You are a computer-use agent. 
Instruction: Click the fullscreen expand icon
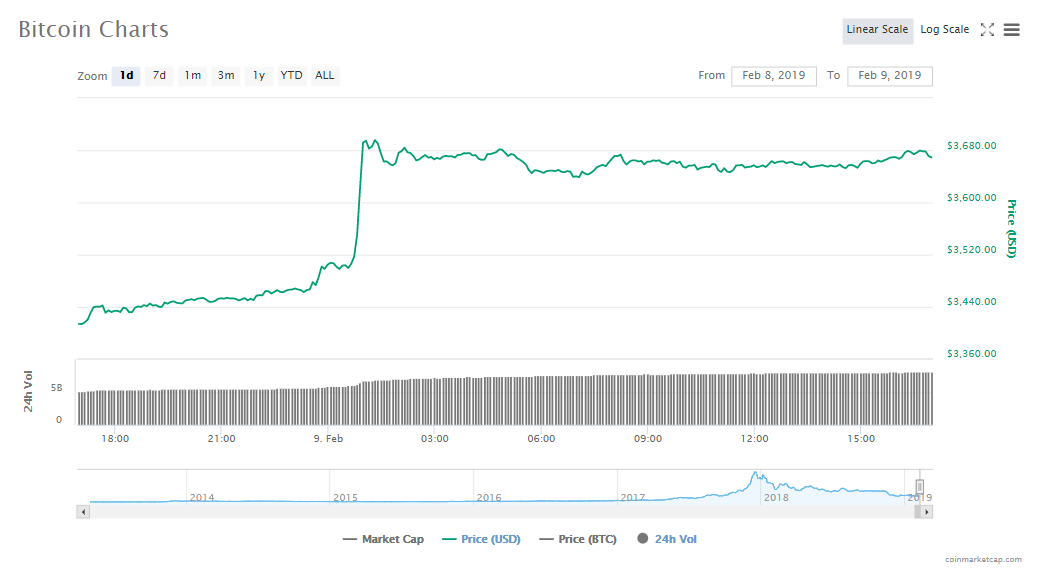(x=987, y=30)
